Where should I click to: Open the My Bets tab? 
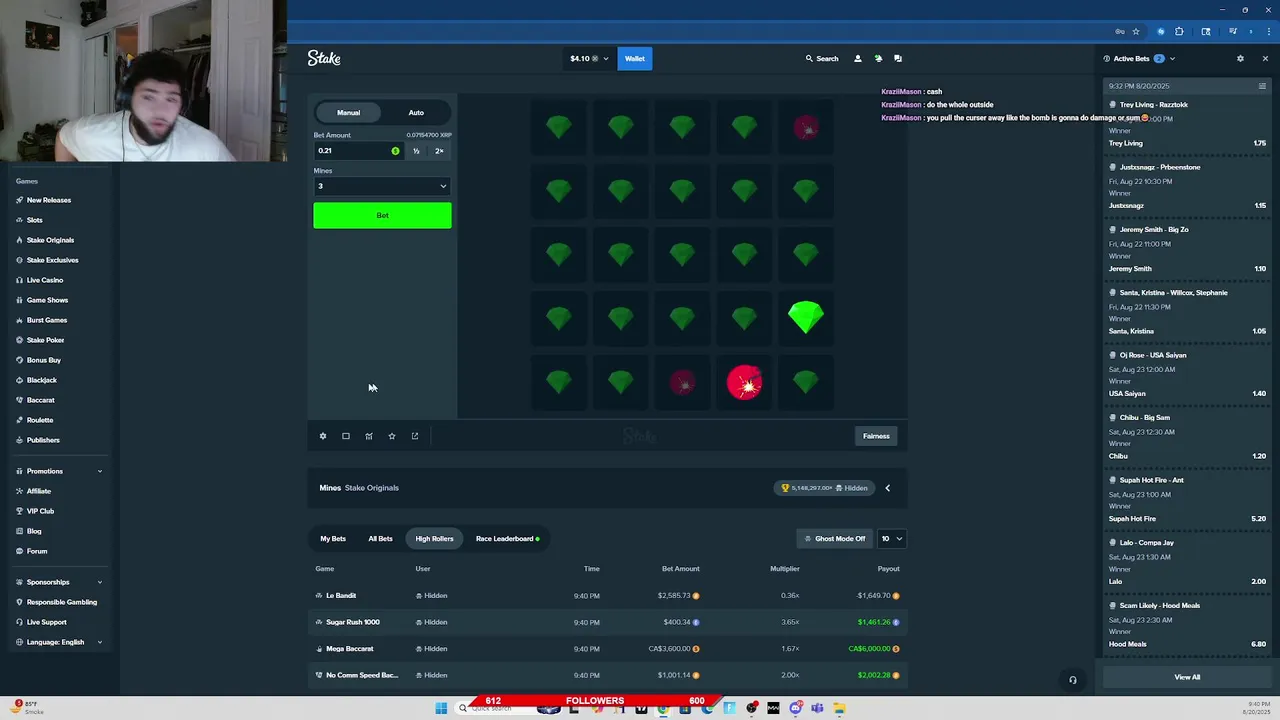333,538
